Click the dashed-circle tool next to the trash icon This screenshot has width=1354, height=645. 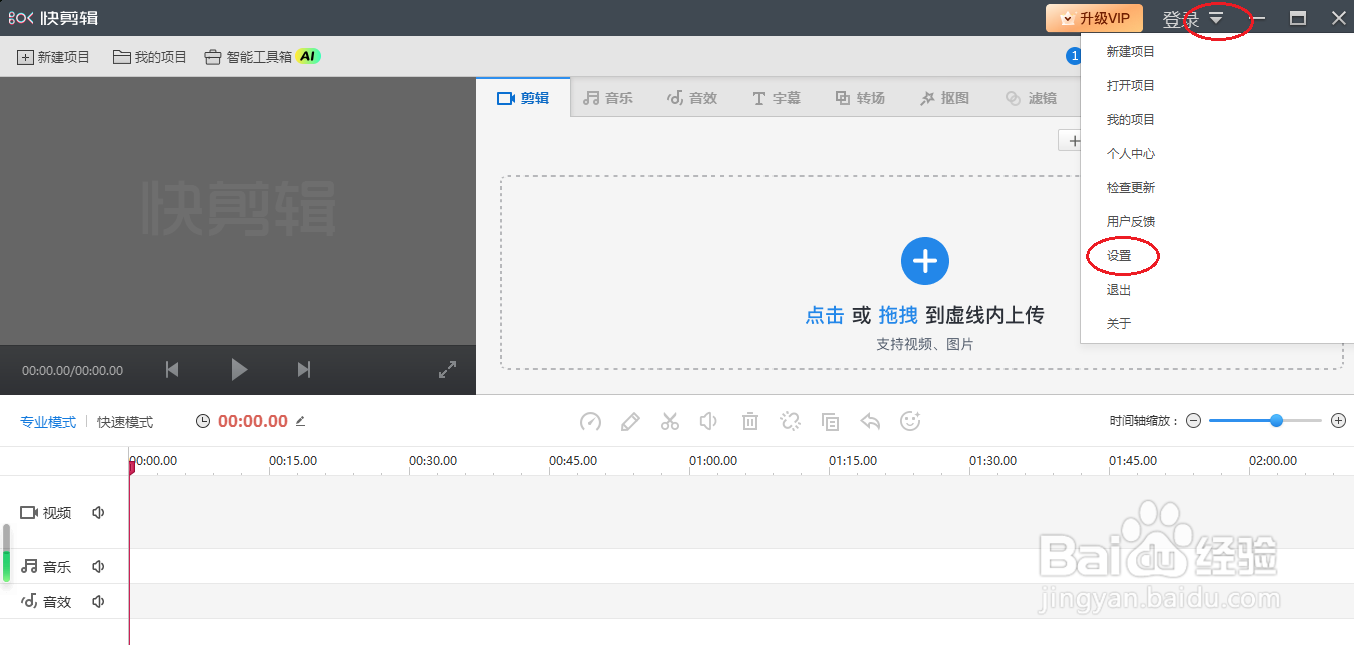790,422
